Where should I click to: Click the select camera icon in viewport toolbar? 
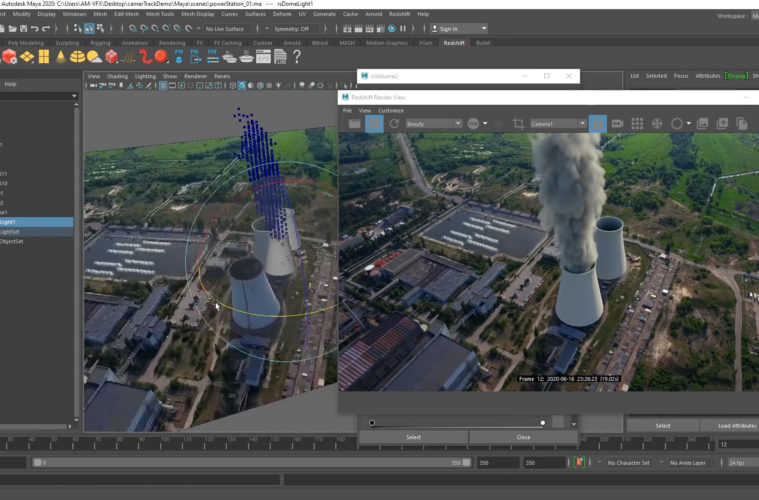coord(93,86)
